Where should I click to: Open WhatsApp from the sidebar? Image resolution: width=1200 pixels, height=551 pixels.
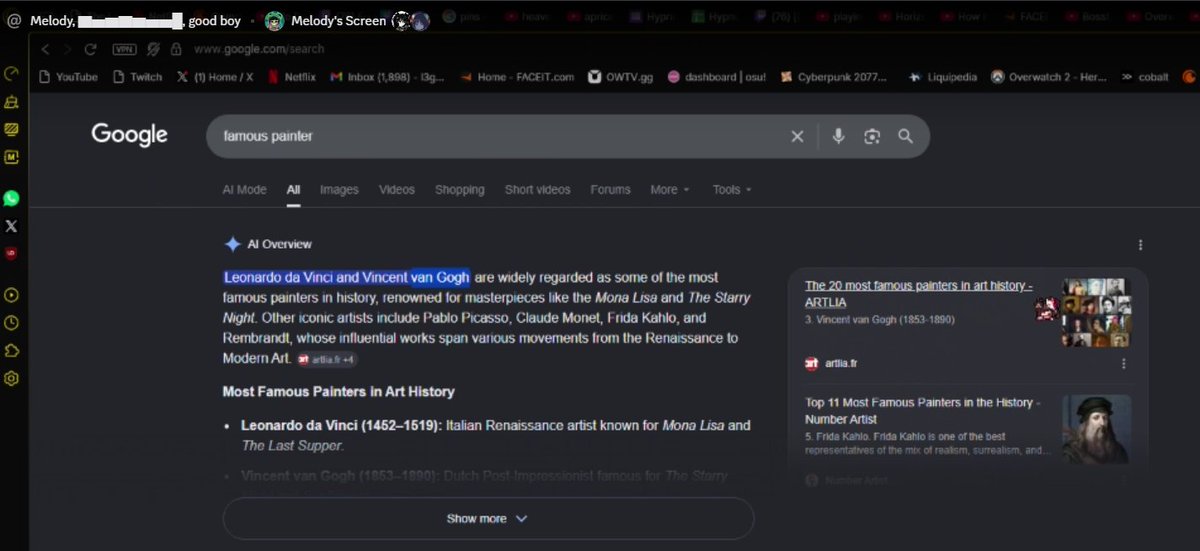click(x=12, y=198)
